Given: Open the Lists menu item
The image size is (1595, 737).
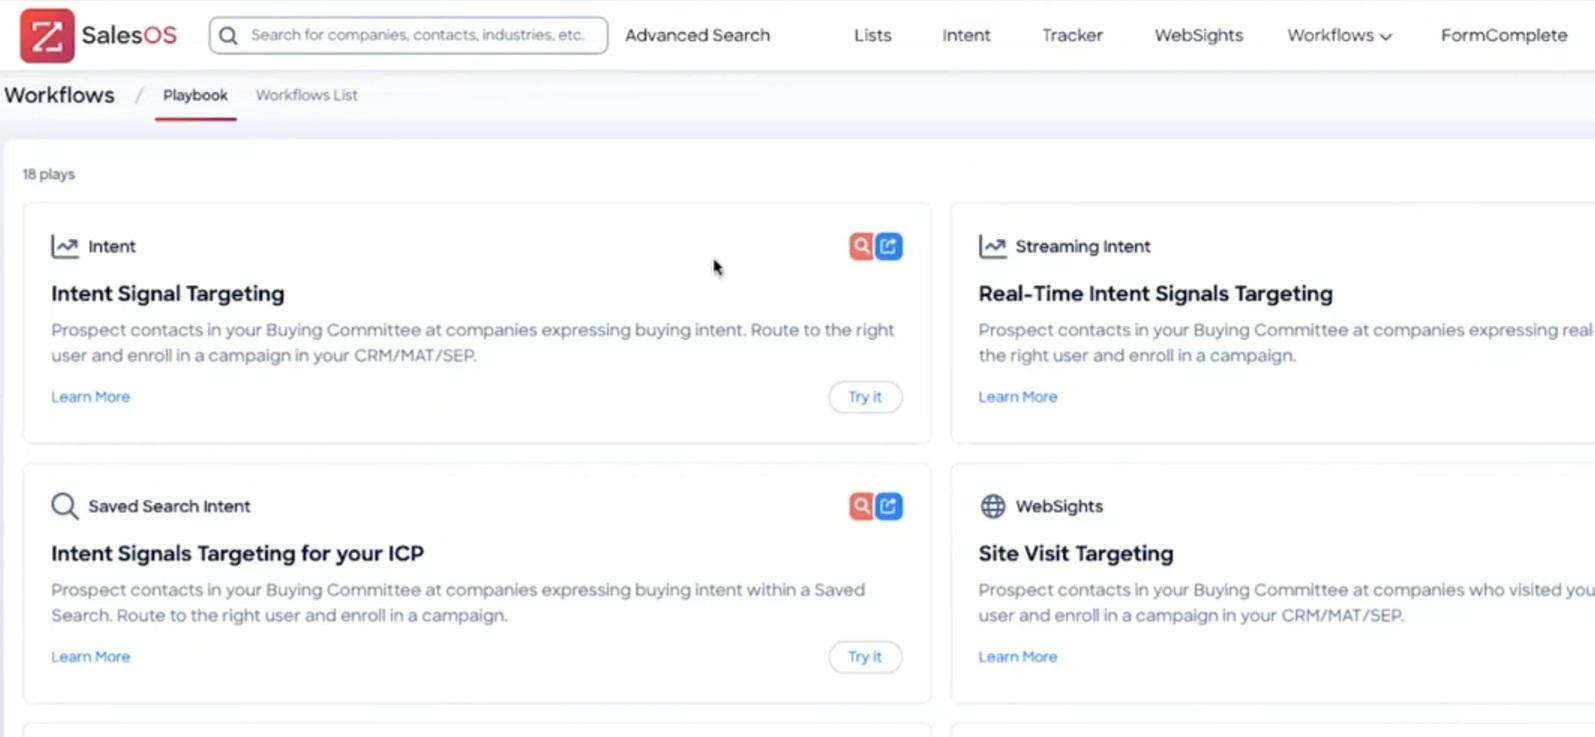Looking at the screenshot, I should click(x=872, y=35).
